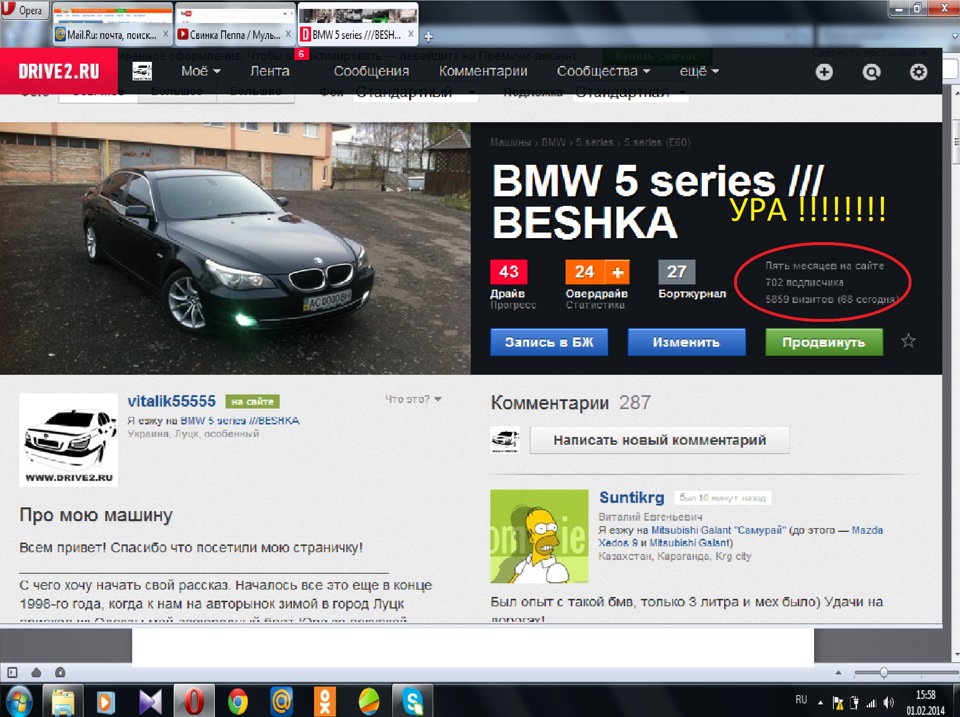Expand the Стандартная подложка dropdown

point(630,92)
